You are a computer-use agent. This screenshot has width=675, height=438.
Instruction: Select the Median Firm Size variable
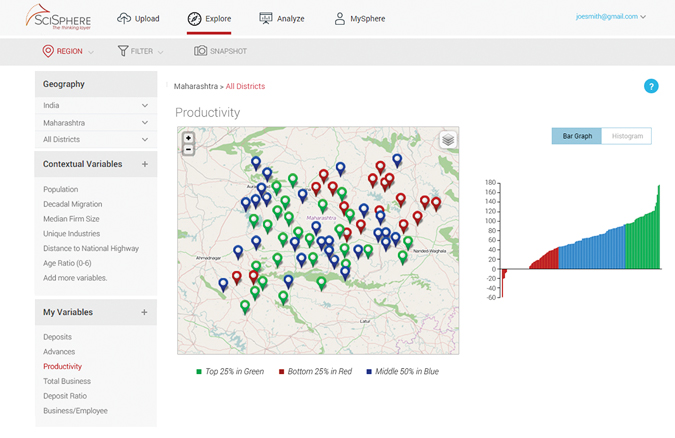[71, 219]
